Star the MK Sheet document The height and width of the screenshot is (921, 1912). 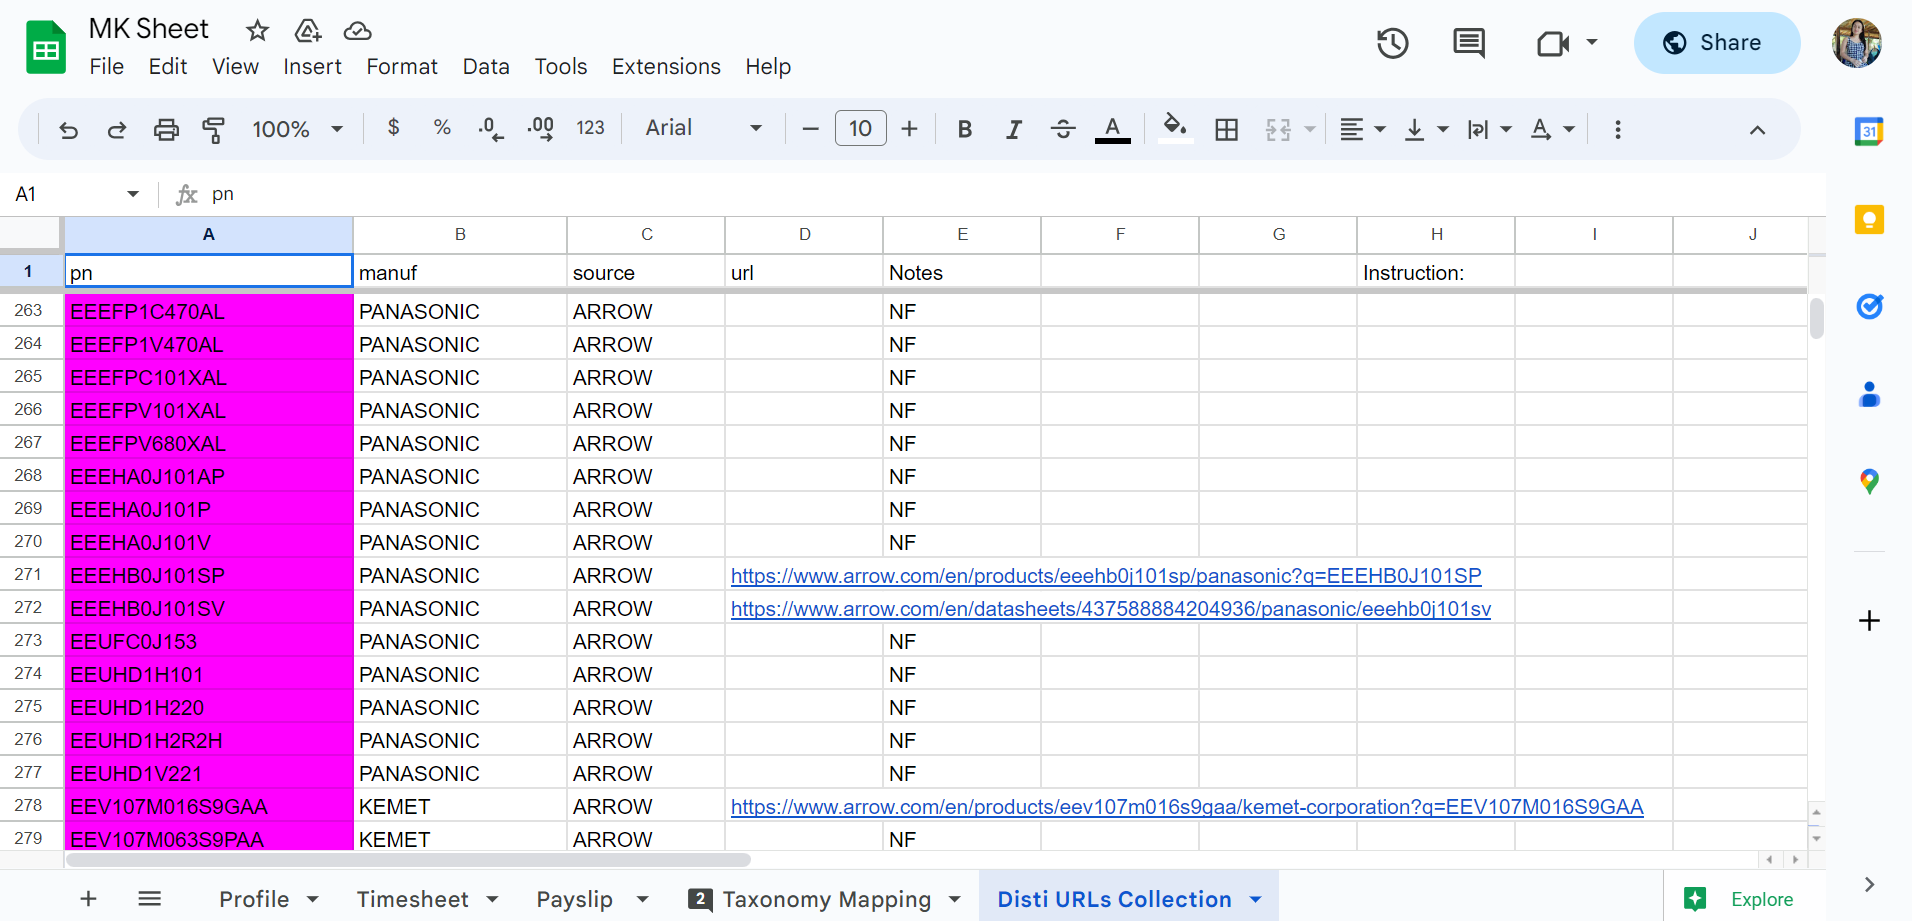click(x=257, y=31)
